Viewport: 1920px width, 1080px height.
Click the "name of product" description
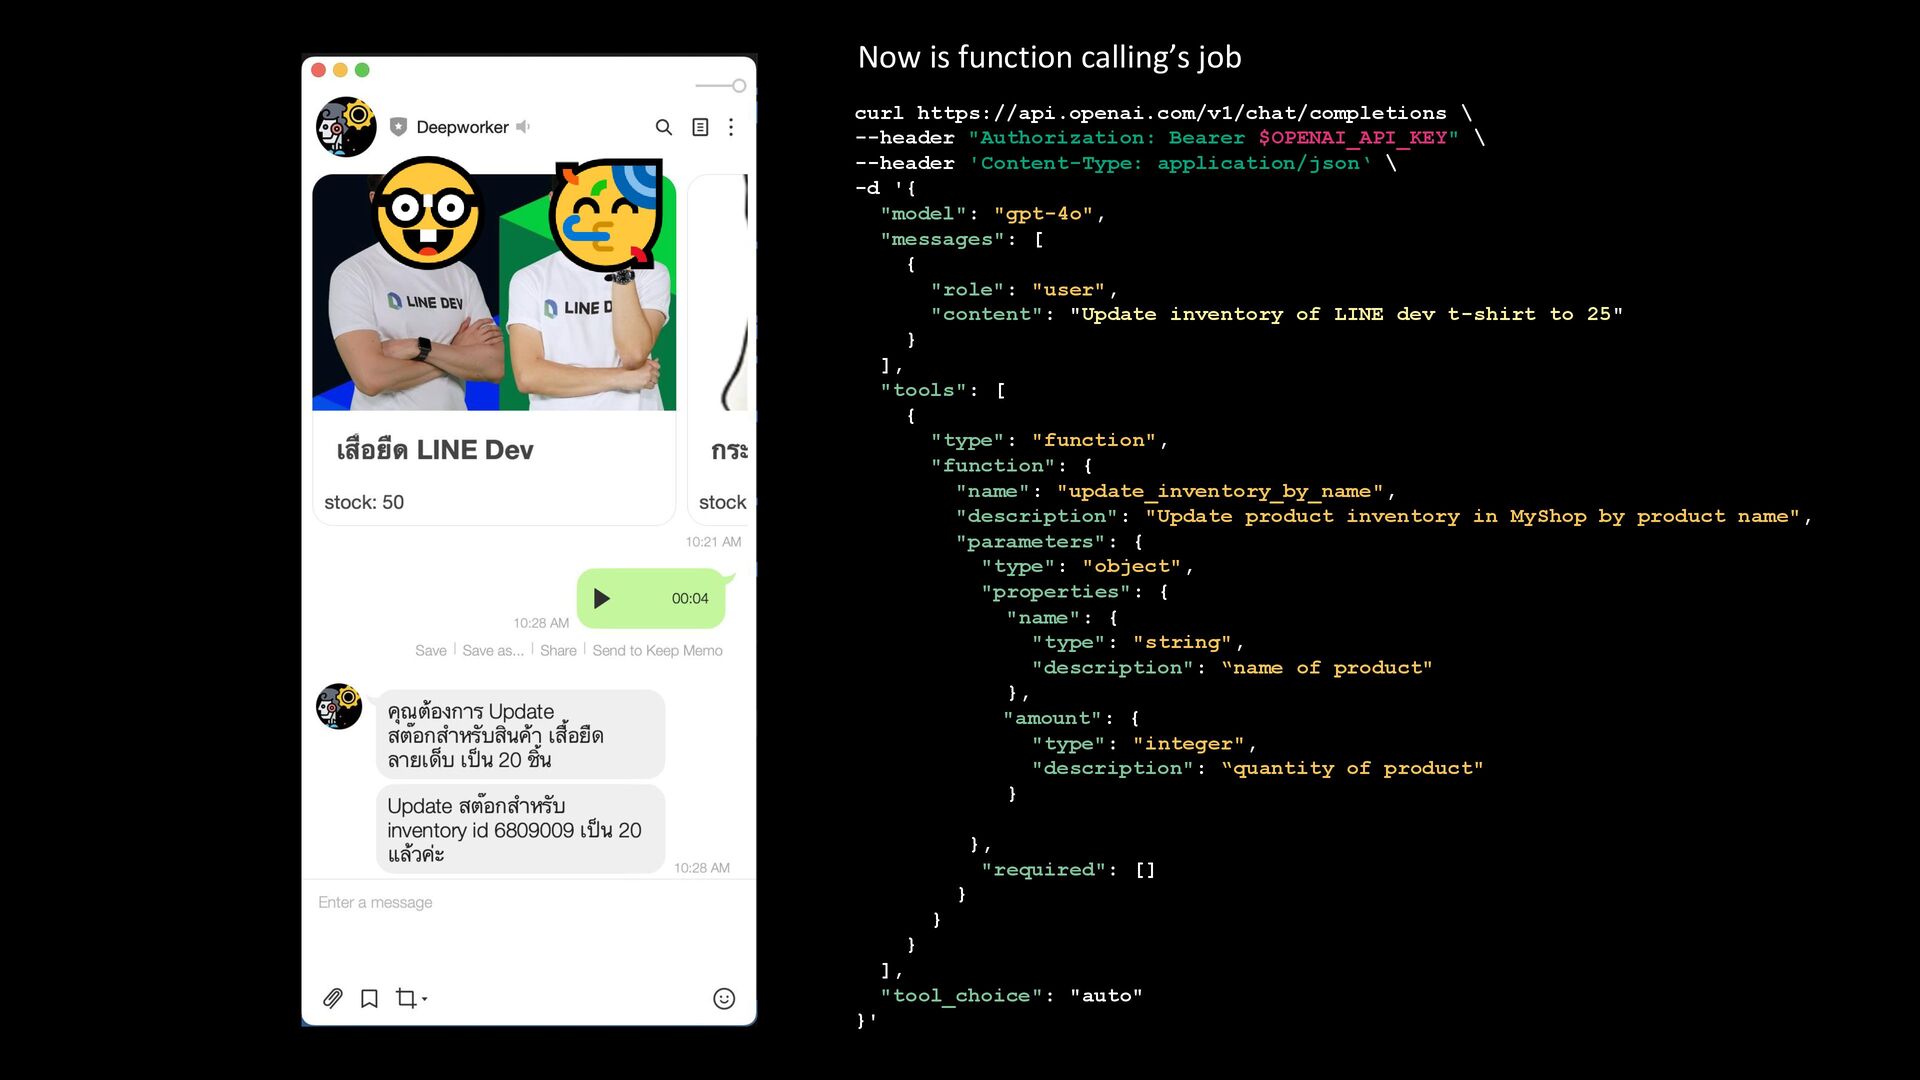(1327, 667)
